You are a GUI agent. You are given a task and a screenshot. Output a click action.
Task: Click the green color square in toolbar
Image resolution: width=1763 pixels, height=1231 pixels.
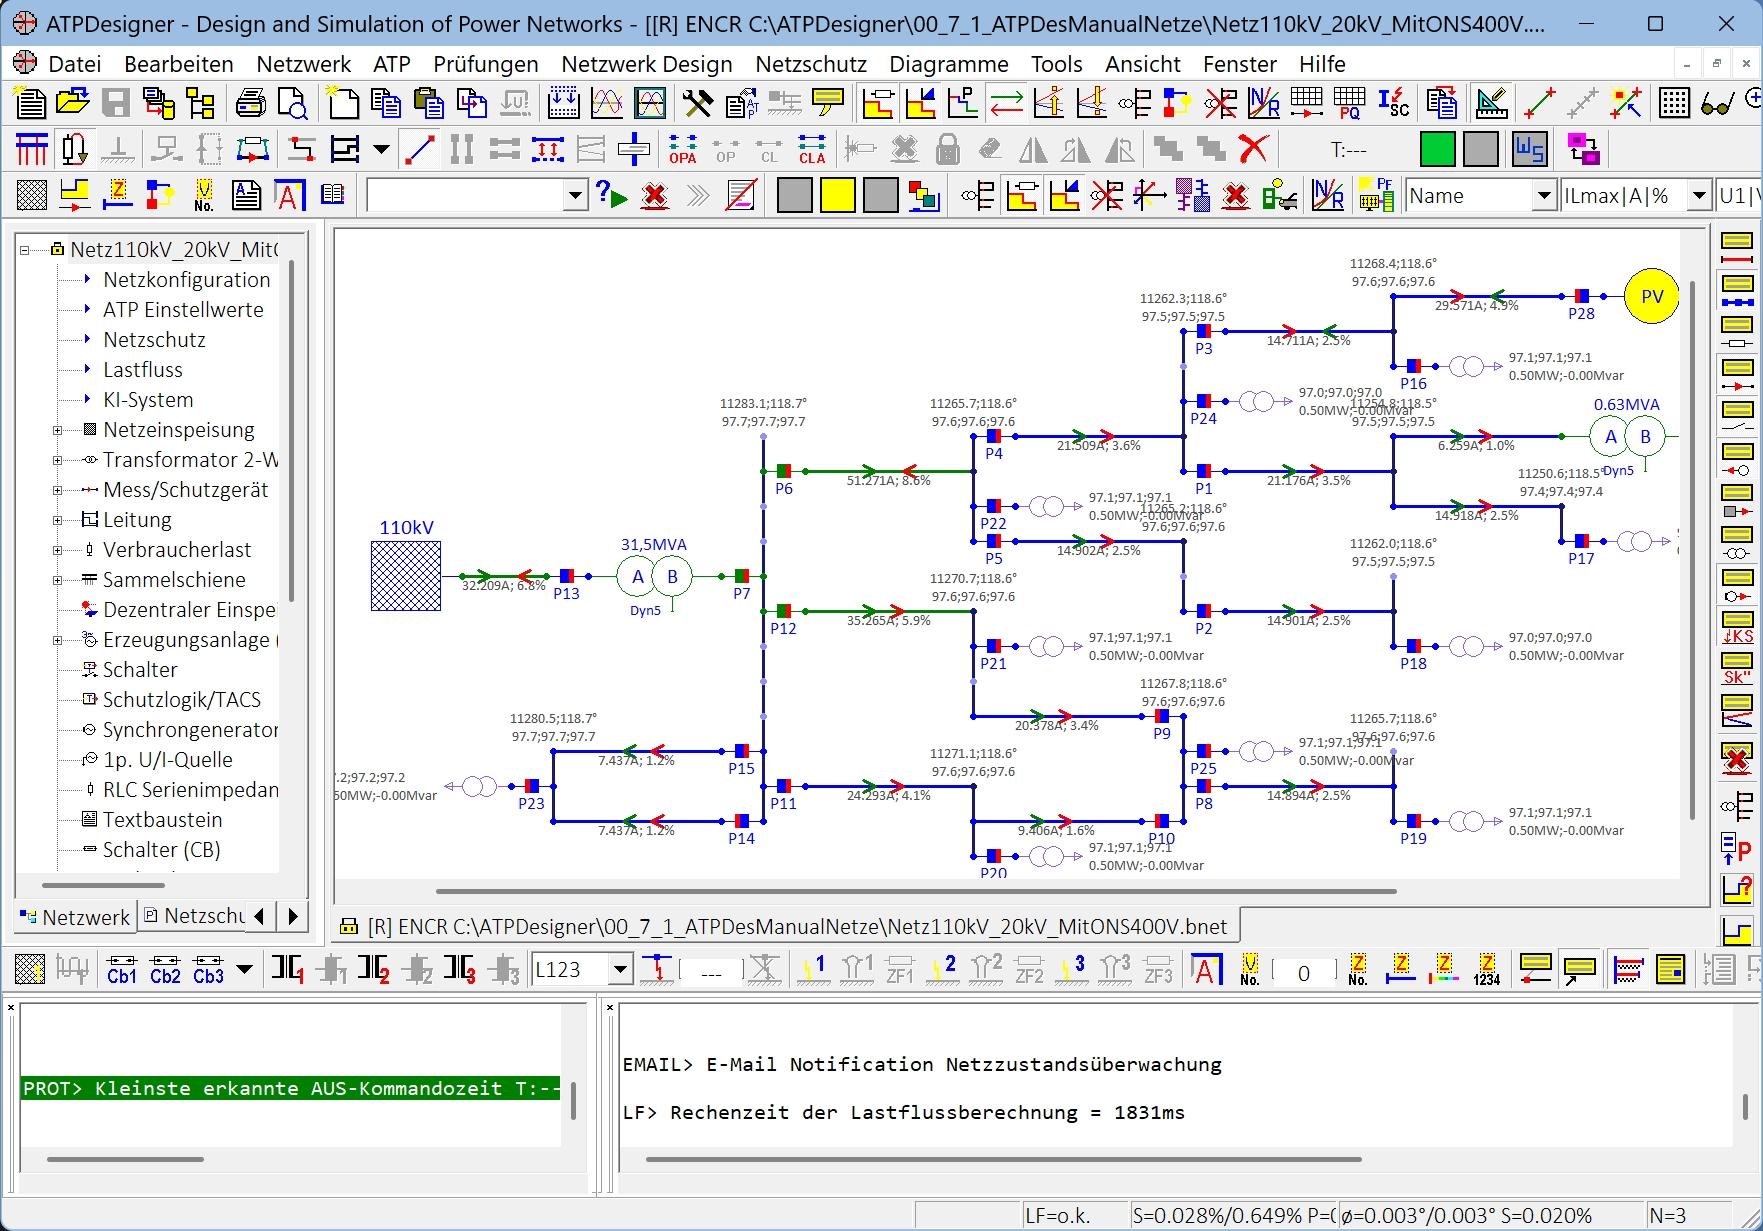point(1437,150)
